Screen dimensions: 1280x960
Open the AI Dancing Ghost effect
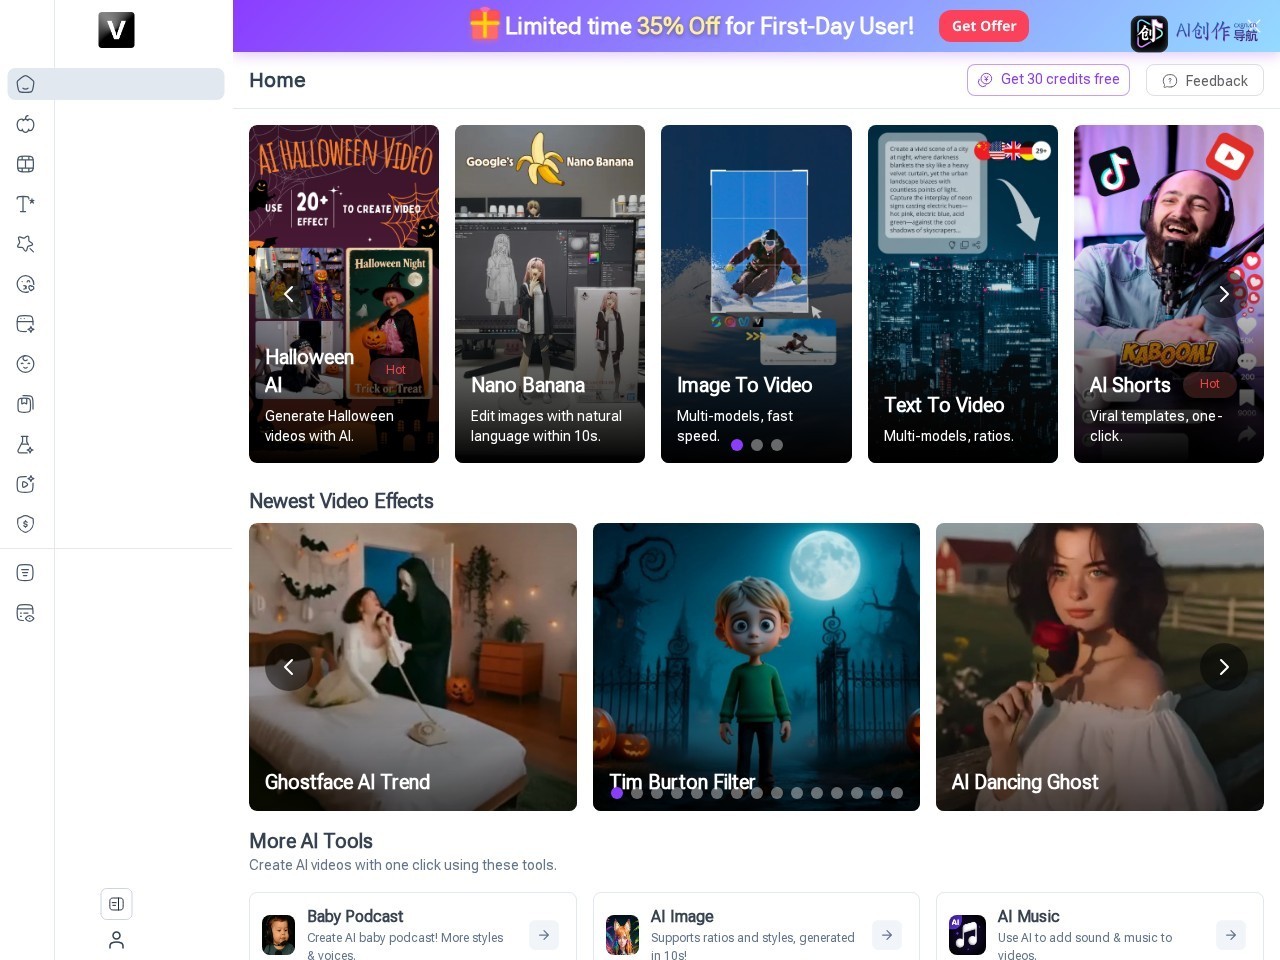(x=1100, y=667)
